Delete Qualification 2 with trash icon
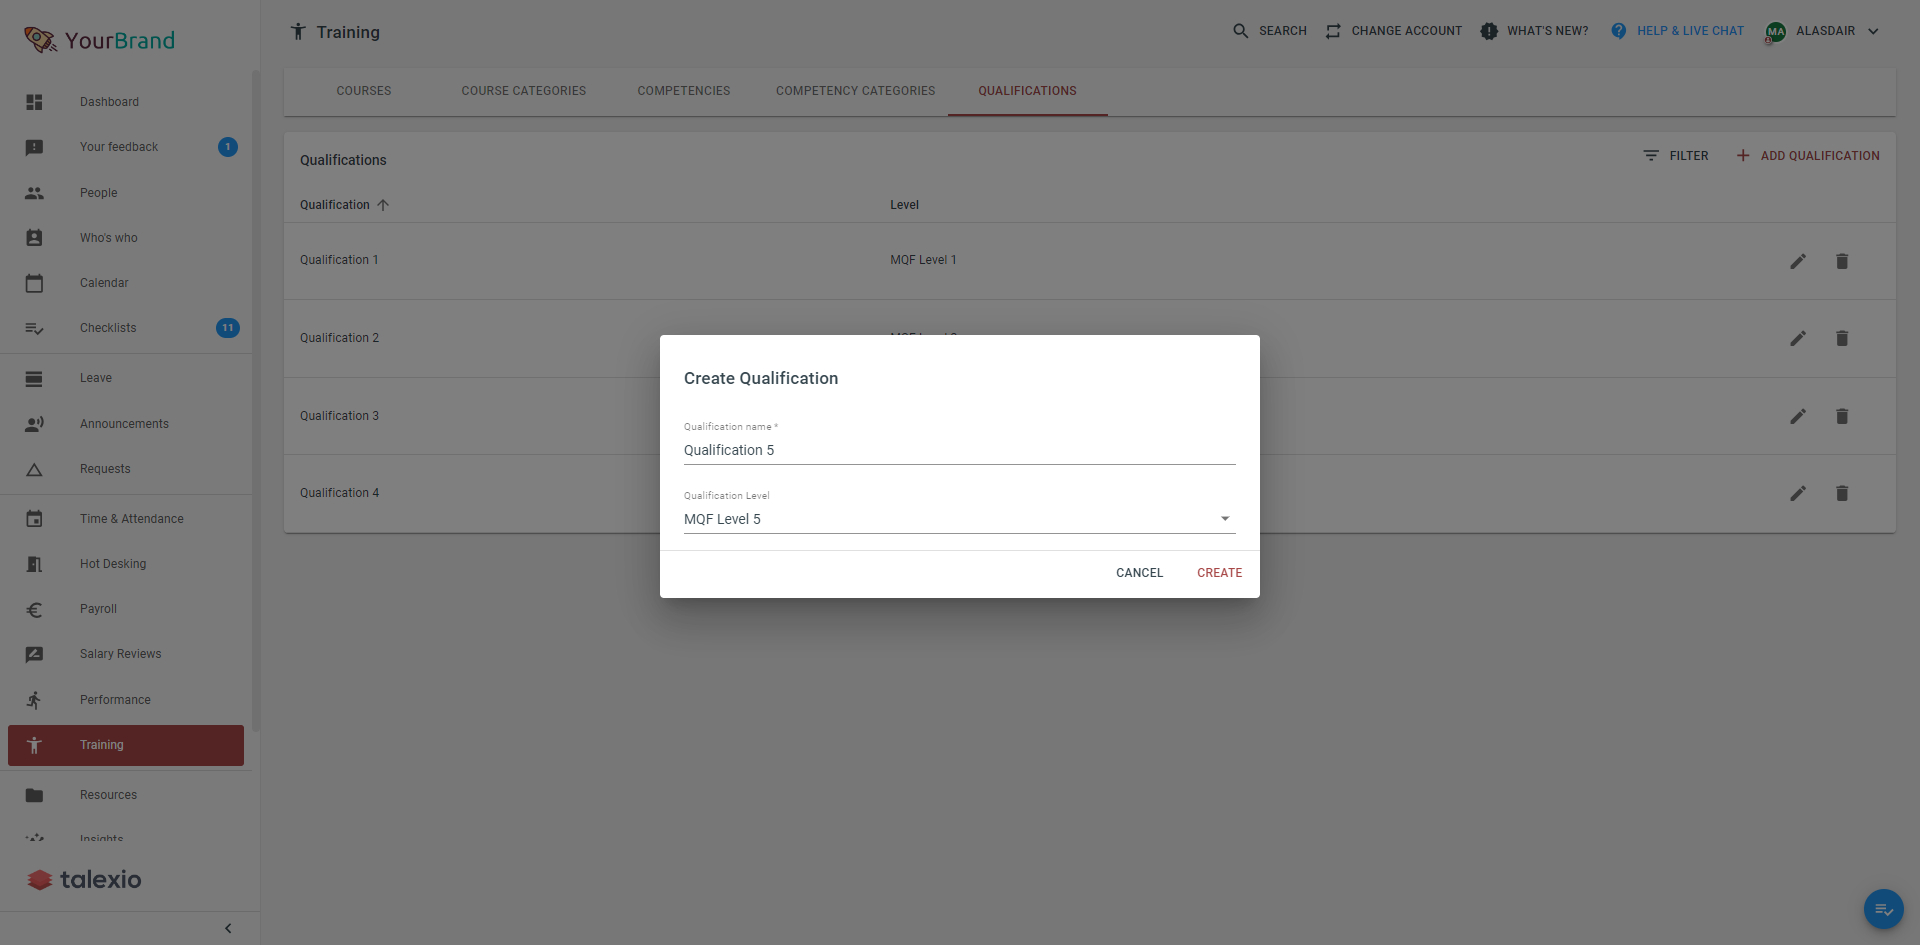The width and height of the screenshot is (1920, 945). [1842, 338]
